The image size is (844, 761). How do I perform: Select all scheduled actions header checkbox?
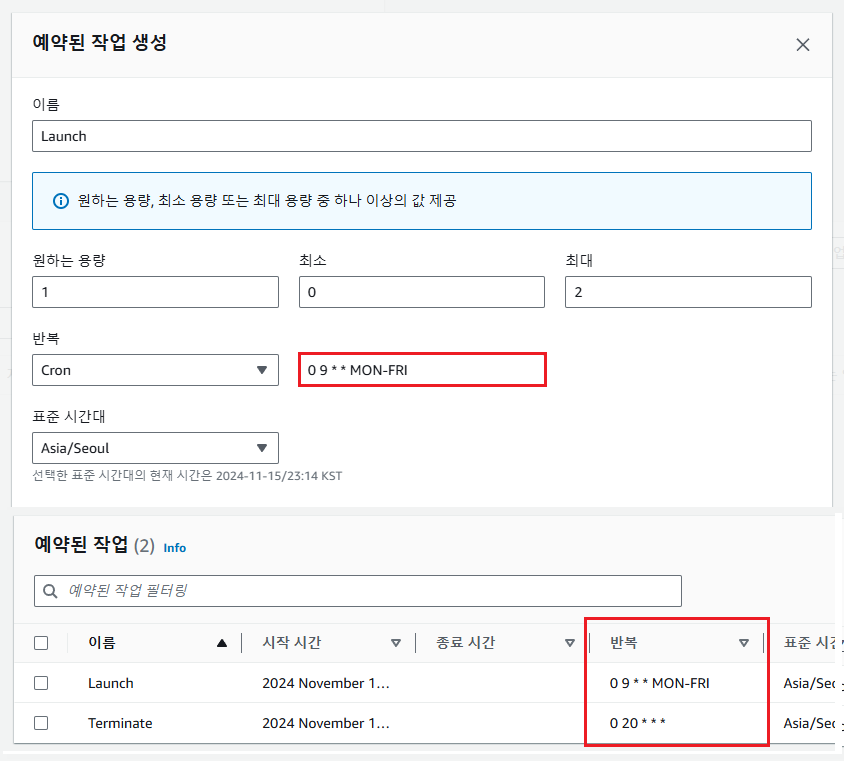[x=41, y=643]
